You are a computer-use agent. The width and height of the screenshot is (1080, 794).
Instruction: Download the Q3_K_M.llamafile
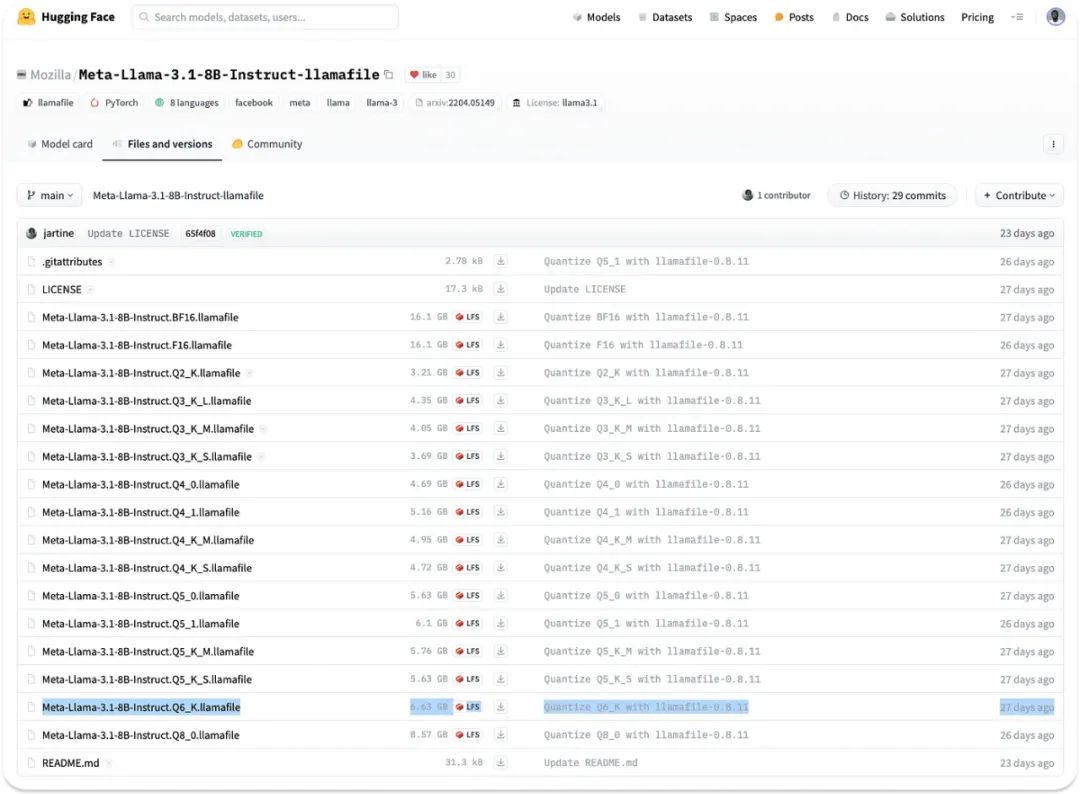coord(501,428)
